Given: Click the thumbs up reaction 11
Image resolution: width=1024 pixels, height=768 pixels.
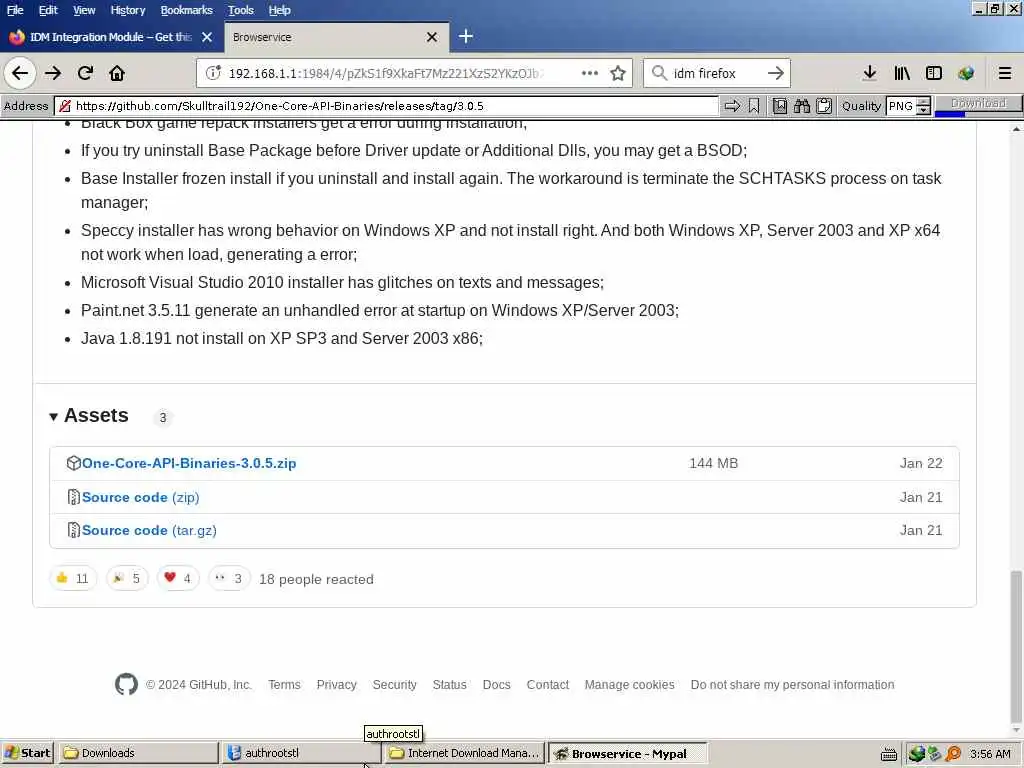Looking at the screenshot, I should [72, 578].
